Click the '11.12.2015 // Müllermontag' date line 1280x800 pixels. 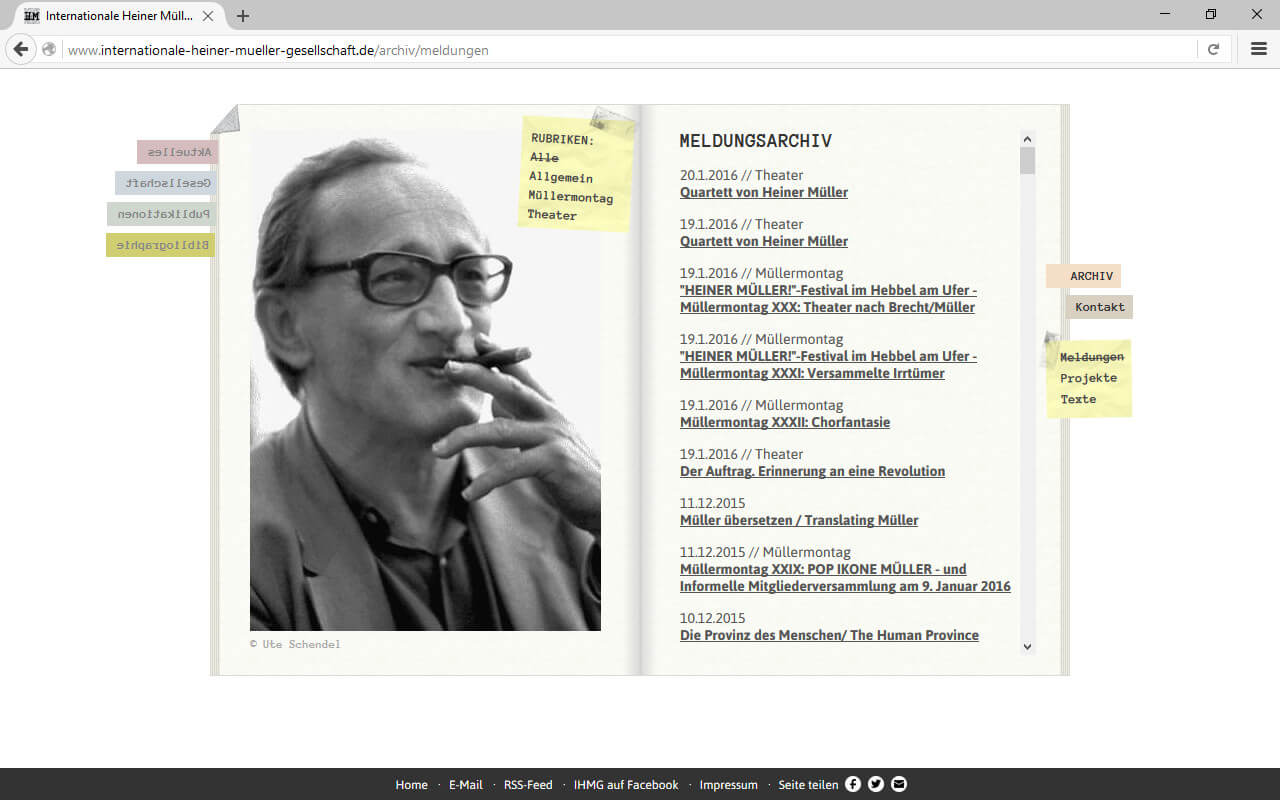[x=765, y=552]
